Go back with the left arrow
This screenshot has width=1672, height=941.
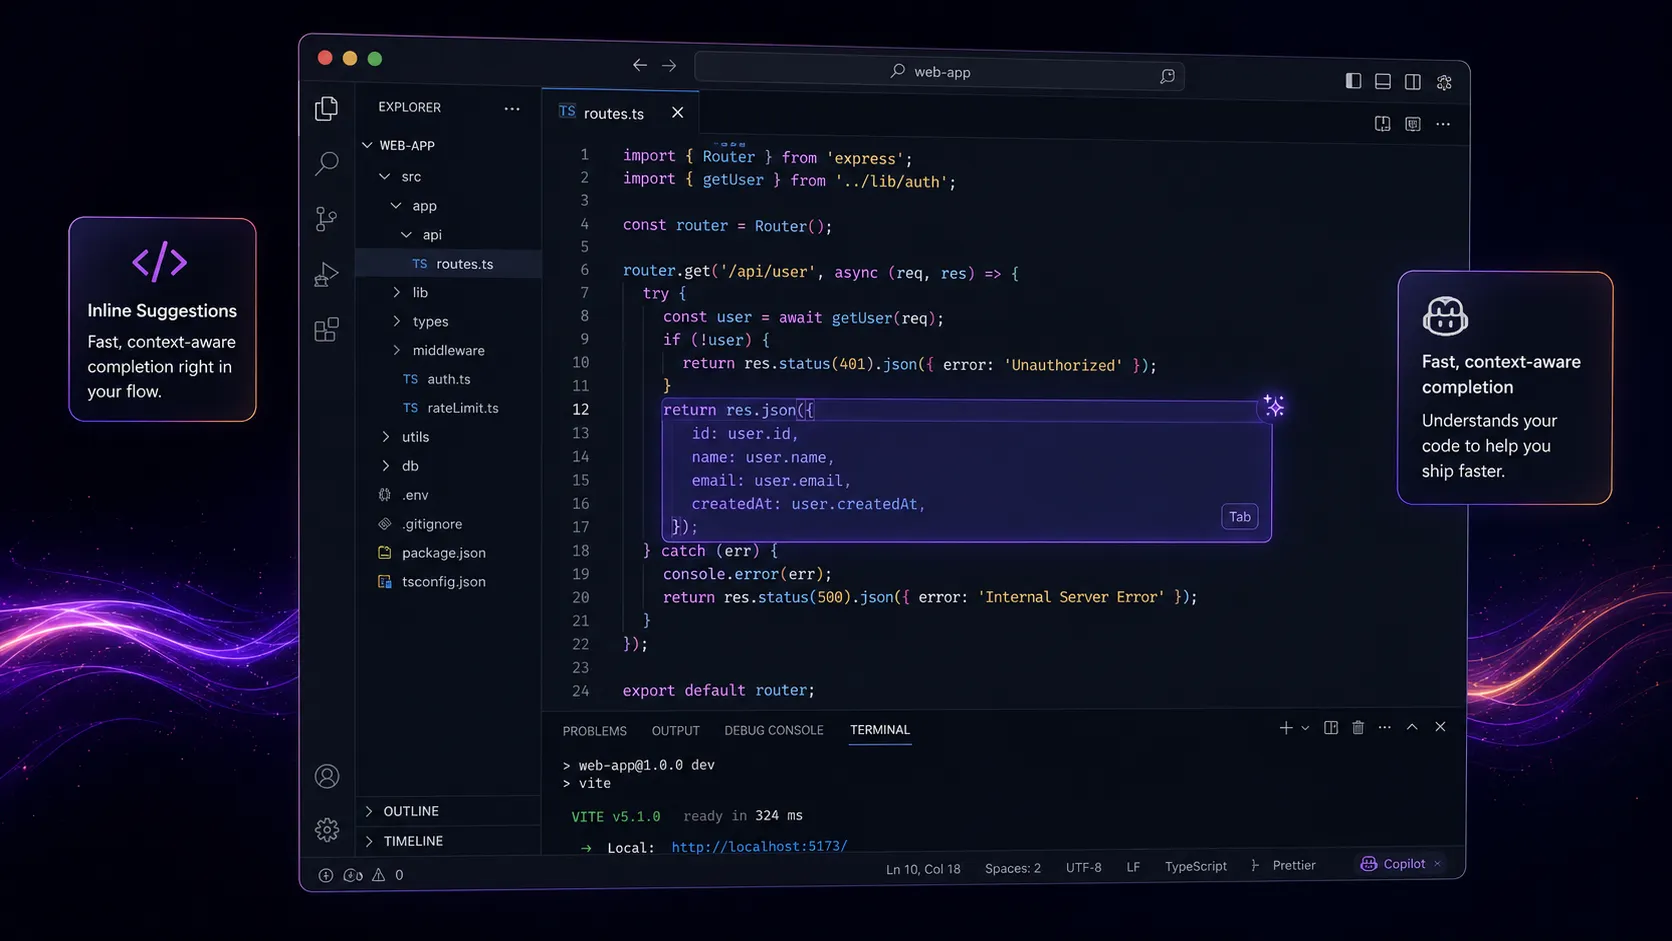pyautogui.click(x=640, y=65)
